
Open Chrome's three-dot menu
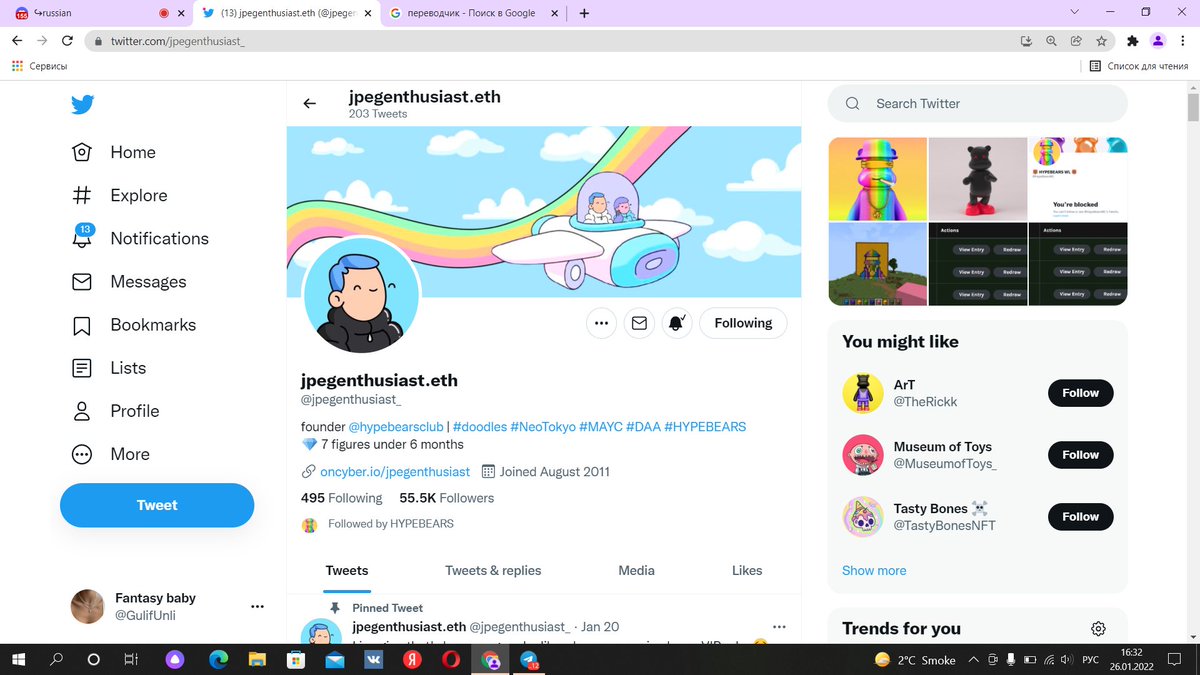tap(1182, 41)
